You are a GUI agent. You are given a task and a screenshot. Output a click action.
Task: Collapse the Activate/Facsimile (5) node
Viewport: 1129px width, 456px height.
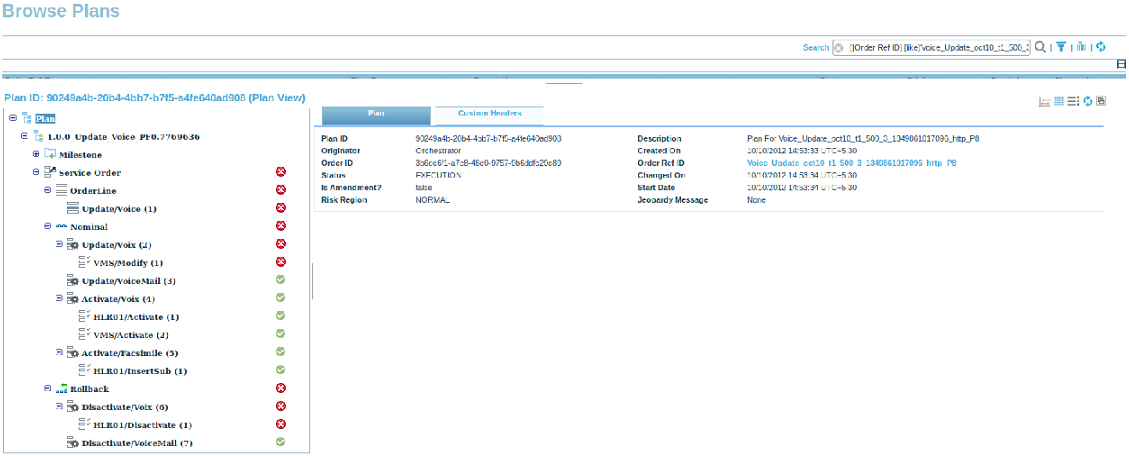(59, 352)
